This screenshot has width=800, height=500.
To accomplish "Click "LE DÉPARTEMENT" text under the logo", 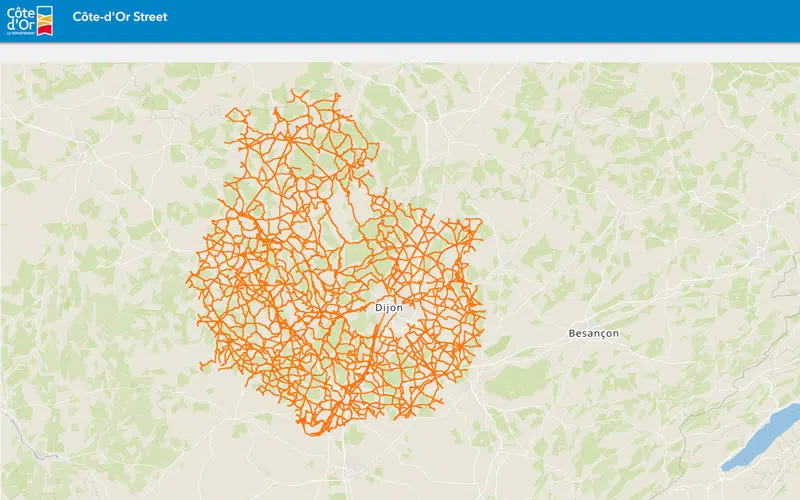I will (23, 34).
